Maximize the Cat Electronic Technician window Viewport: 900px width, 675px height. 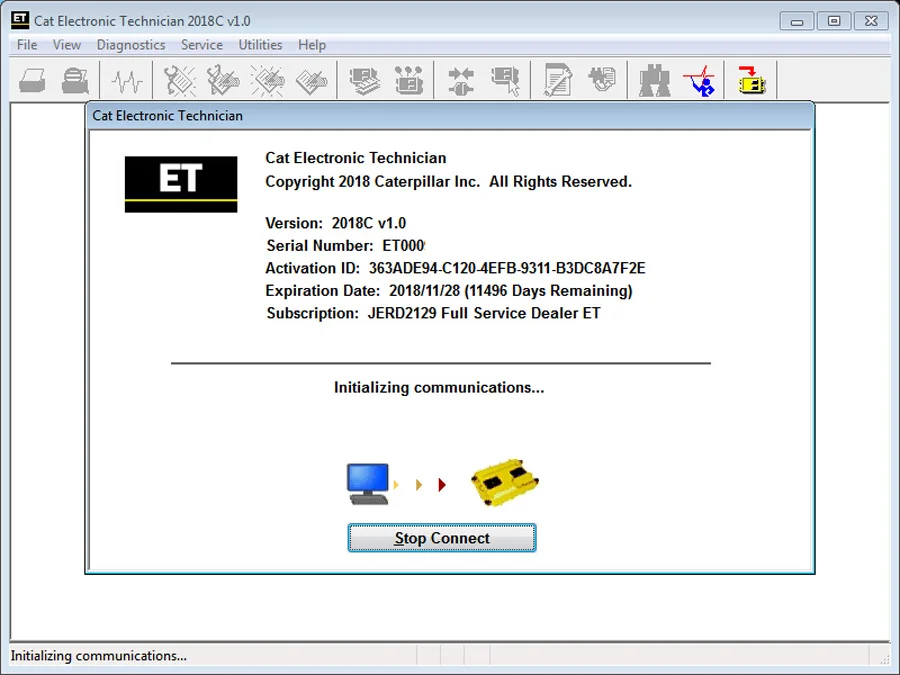pyautogui.click(x=833, y=21)
